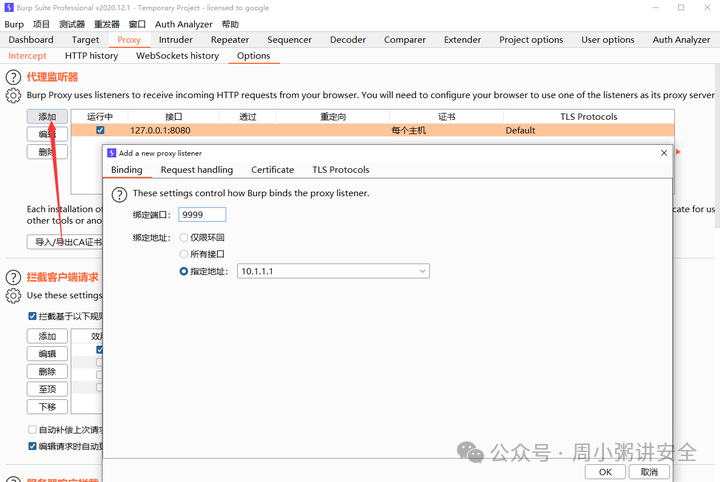720x482 pixels.
Task: Open the Intercept sub-tab
Action: click(x=28, y=56)
